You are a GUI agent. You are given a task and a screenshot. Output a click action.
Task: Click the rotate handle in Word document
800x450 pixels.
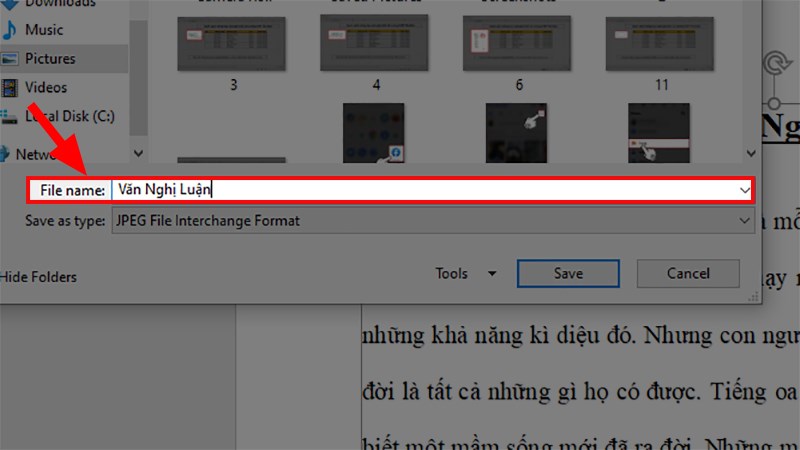[777, 63]
